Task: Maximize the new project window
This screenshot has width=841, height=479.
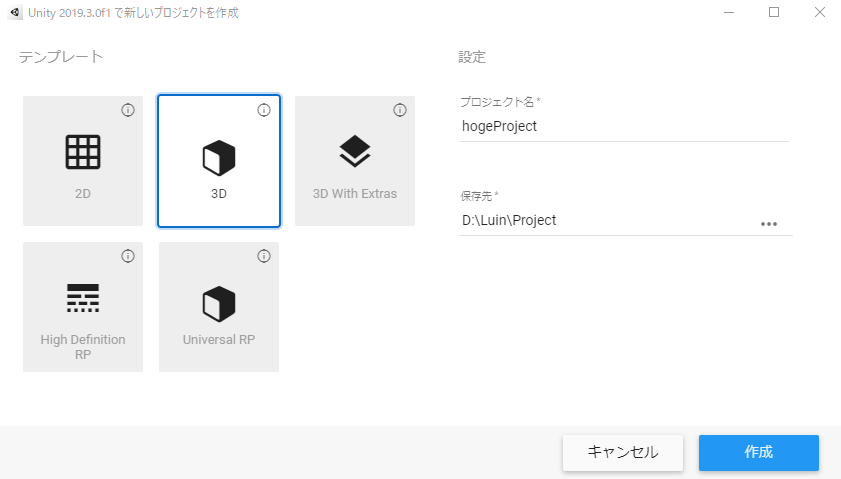Action: coord(774,12)
